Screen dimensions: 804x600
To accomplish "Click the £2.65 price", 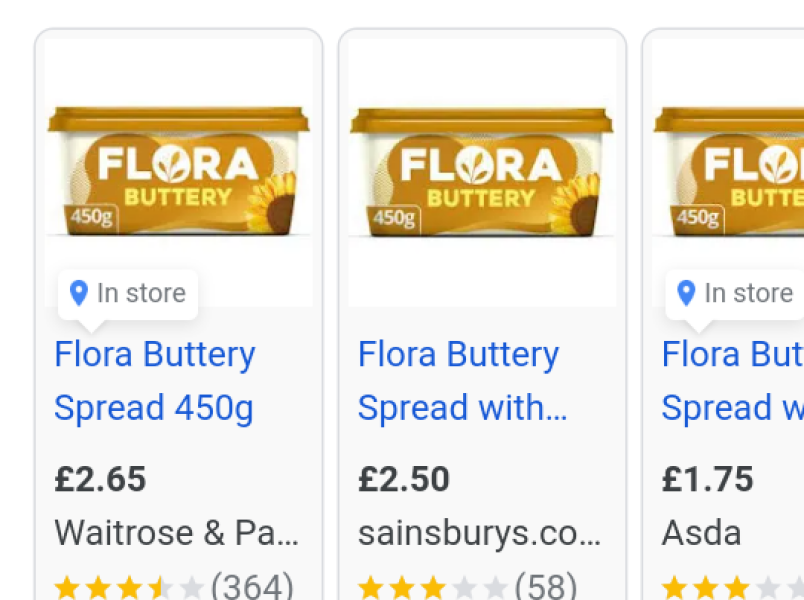I will [x=100, y=479].
